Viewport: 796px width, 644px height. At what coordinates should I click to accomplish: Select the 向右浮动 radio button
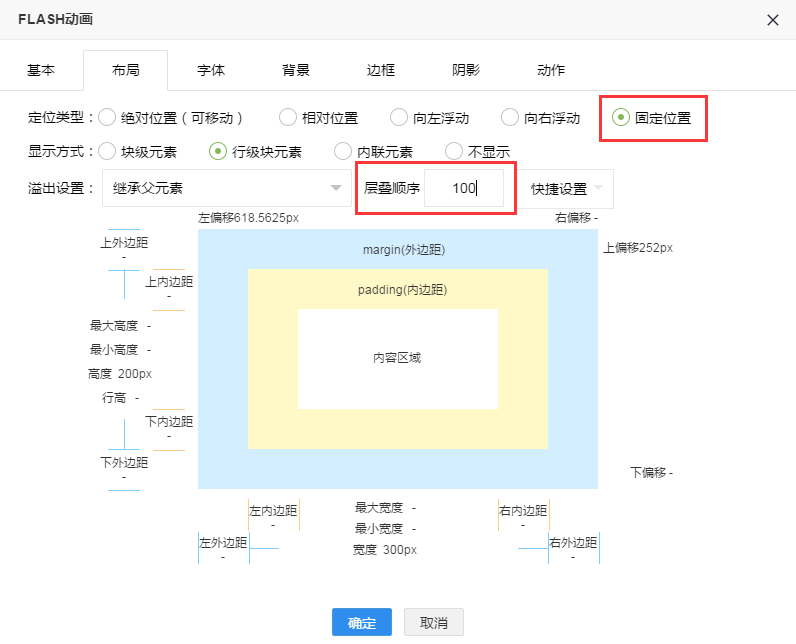510,118
